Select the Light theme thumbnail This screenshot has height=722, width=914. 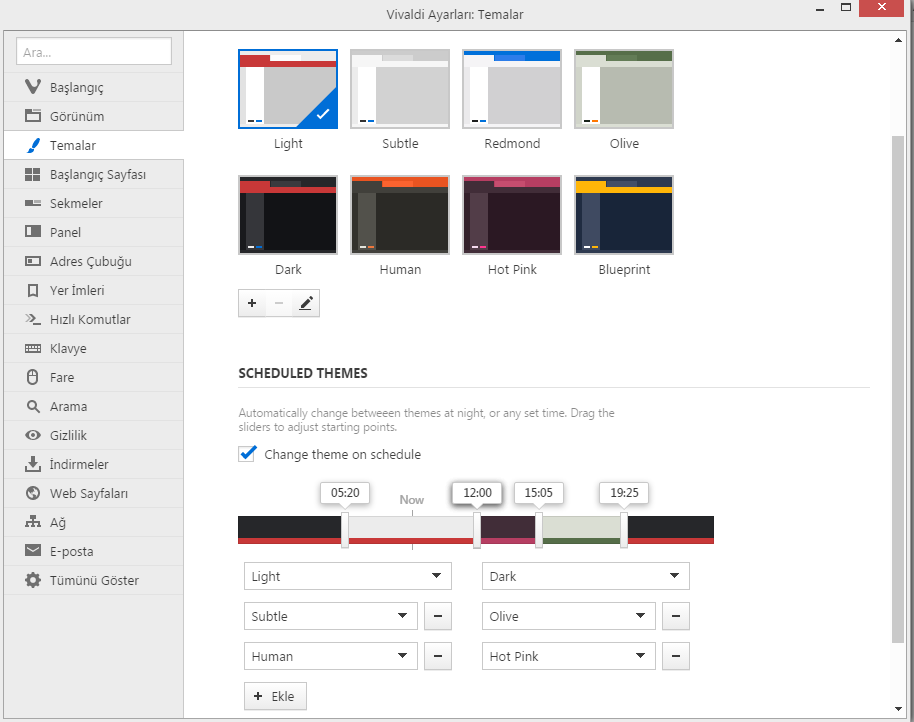tap(288, 89)
